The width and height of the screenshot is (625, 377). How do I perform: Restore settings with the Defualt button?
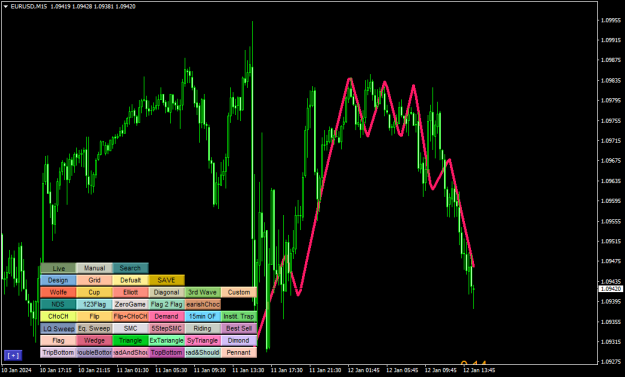coord(130,280)
